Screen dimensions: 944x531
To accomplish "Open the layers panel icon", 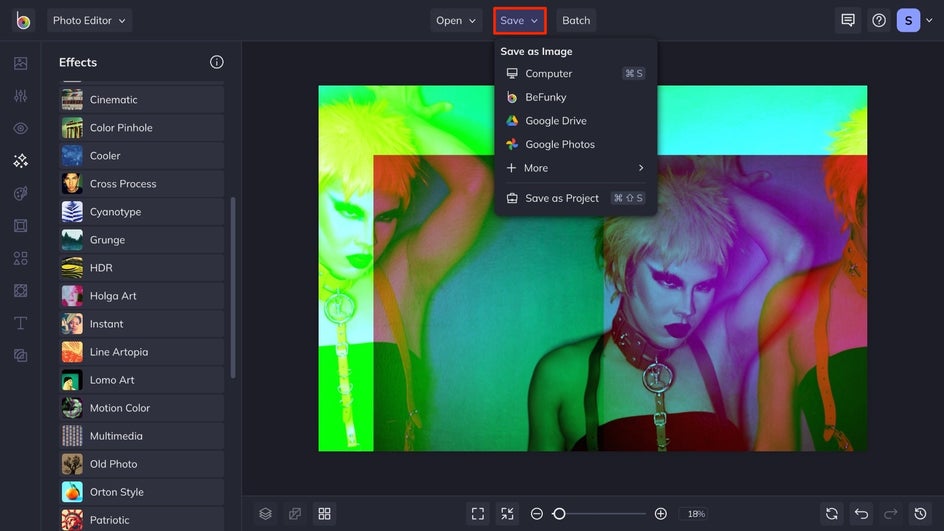I will tap(266, 514).
